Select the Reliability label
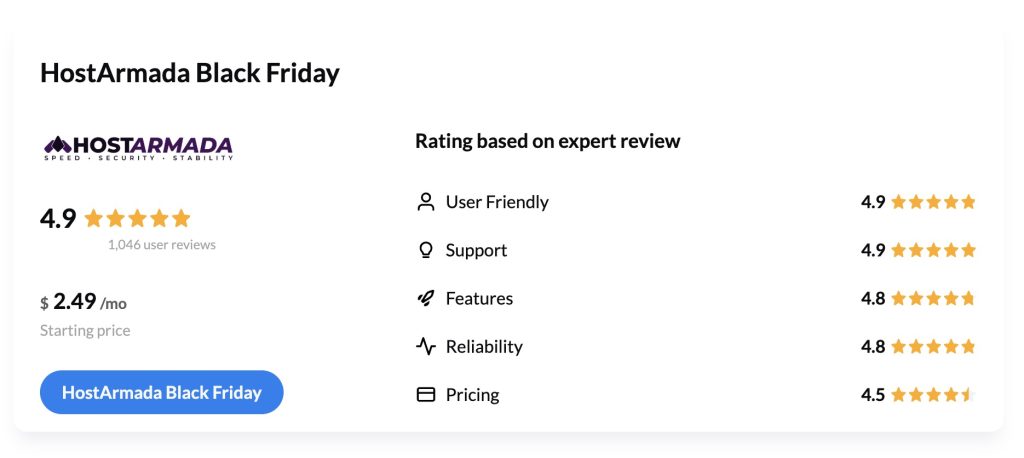Screen dimensions: 1024x458 (484, 347)
